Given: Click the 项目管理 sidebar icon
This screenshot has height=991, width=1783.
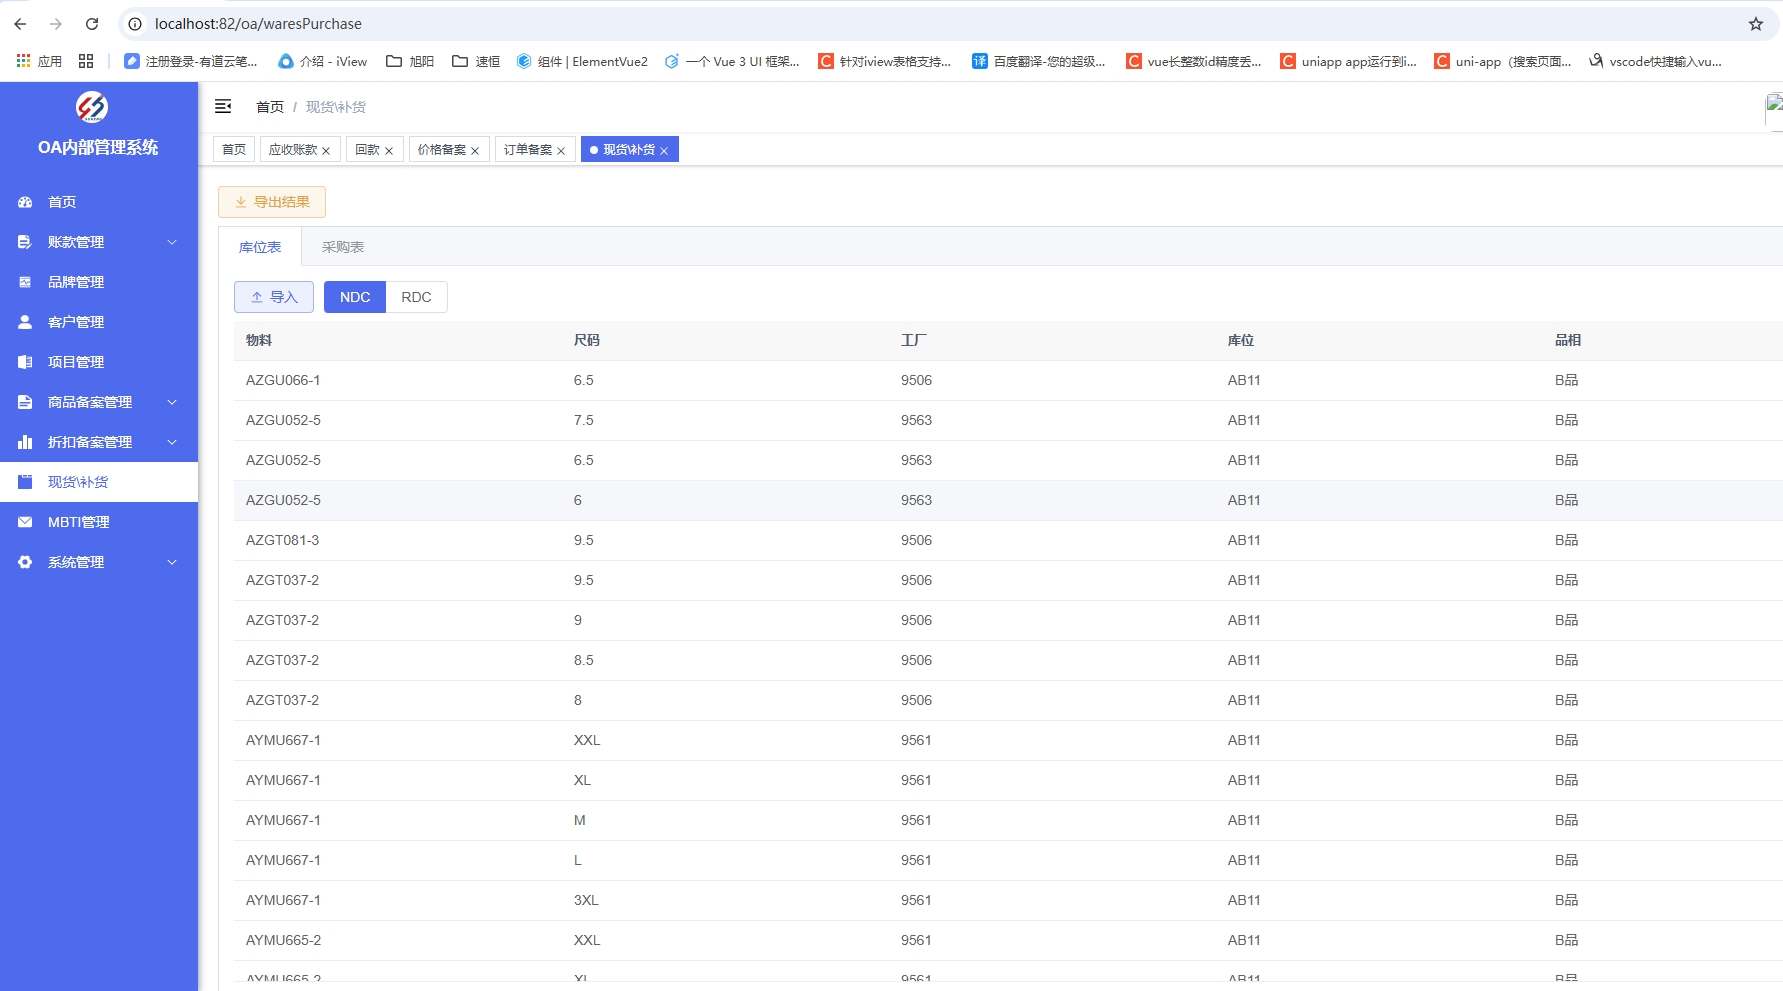Looking at the screenshot, I should pyautogui.click(x=25, y=362).
